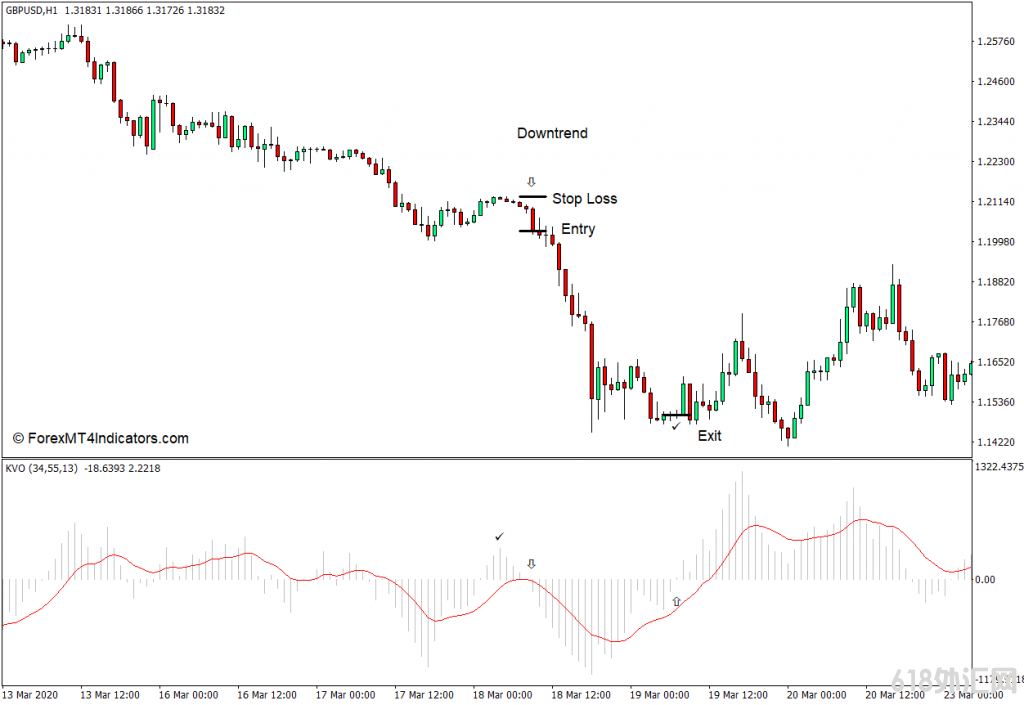The width and height of the screenshot is (1024, 705).
Task: Select the Stop Loss horizontal line marker
Action: pos(533,196)
